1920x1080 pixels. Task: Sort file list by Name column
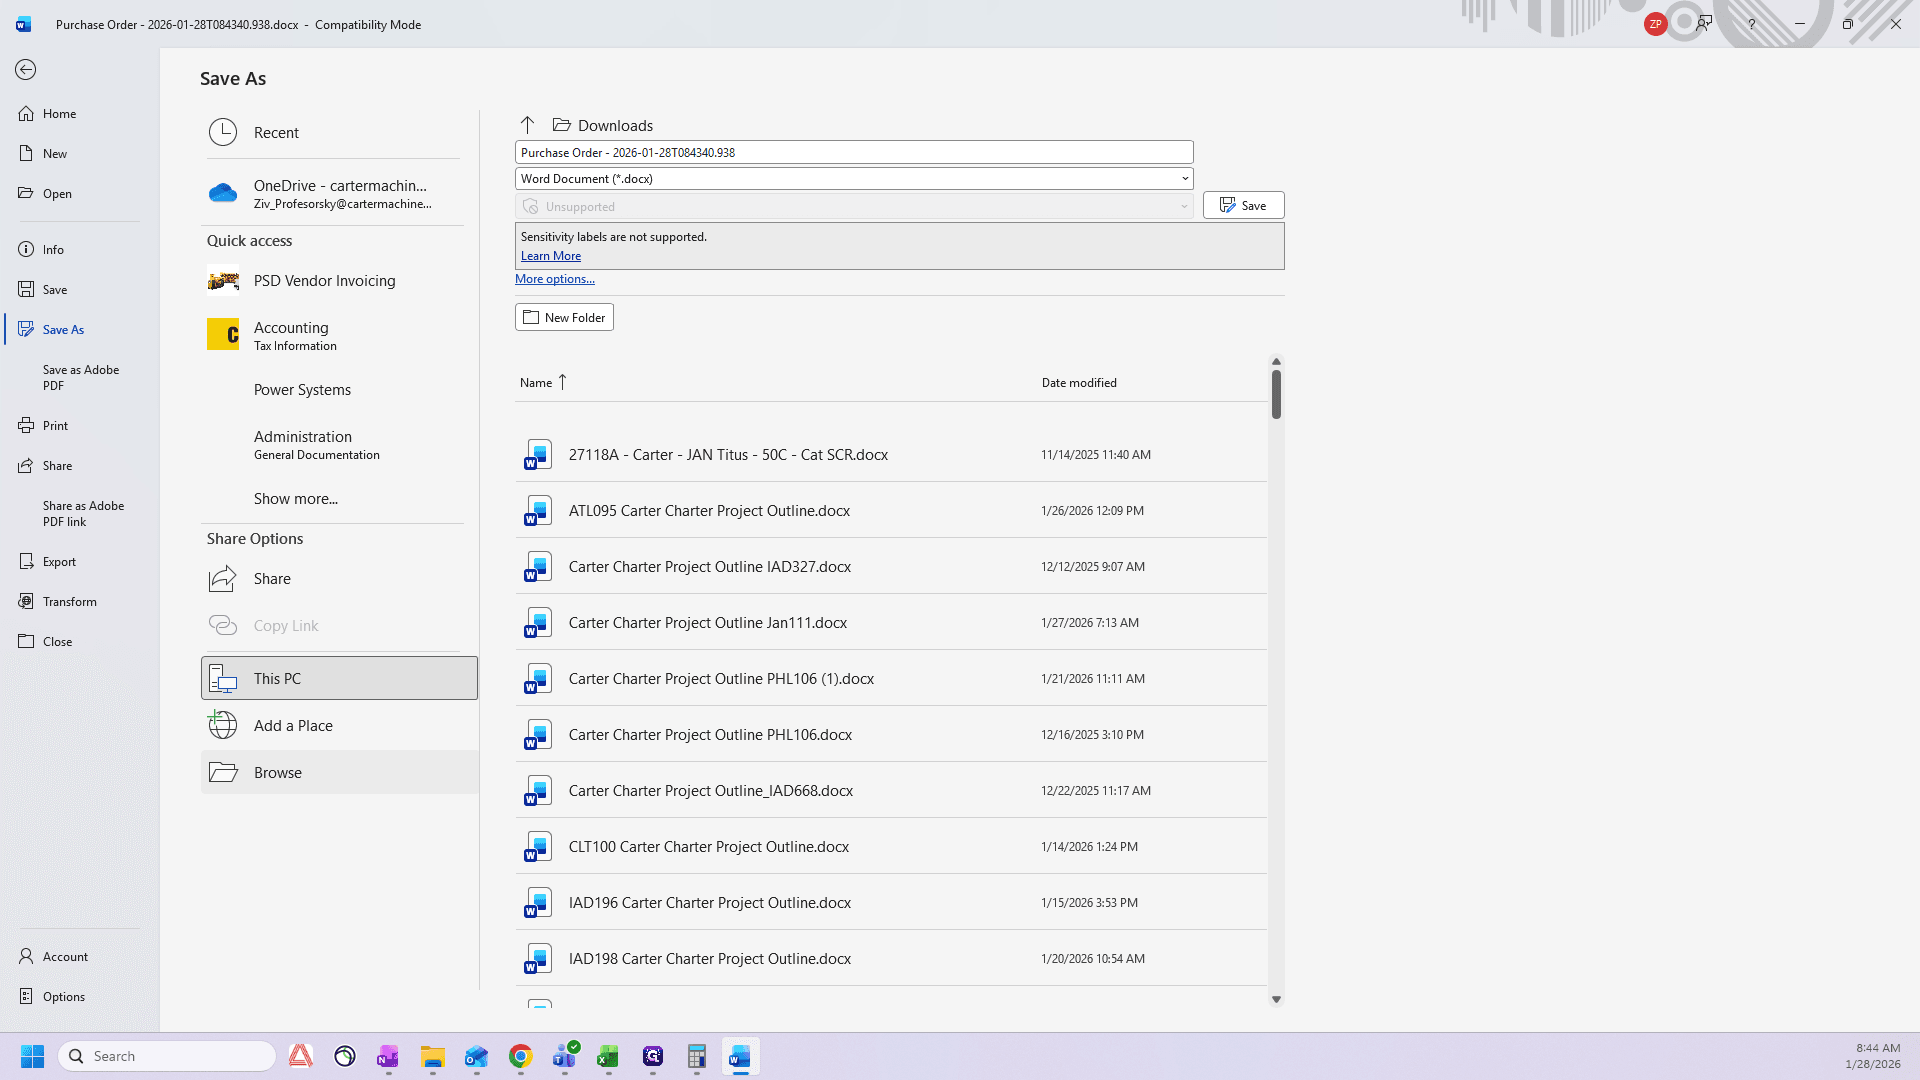tap(536, 383)
